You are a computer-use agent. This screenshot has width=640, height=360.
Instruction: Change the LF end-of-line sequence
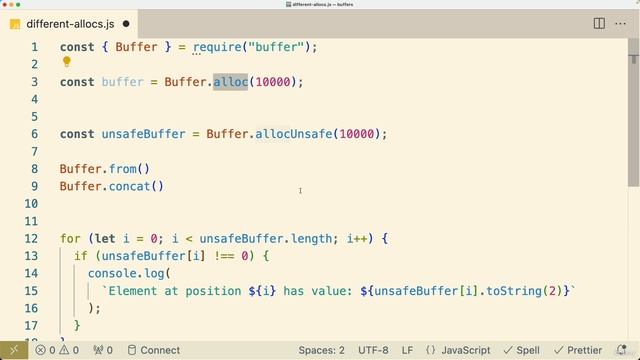(407, 350)
